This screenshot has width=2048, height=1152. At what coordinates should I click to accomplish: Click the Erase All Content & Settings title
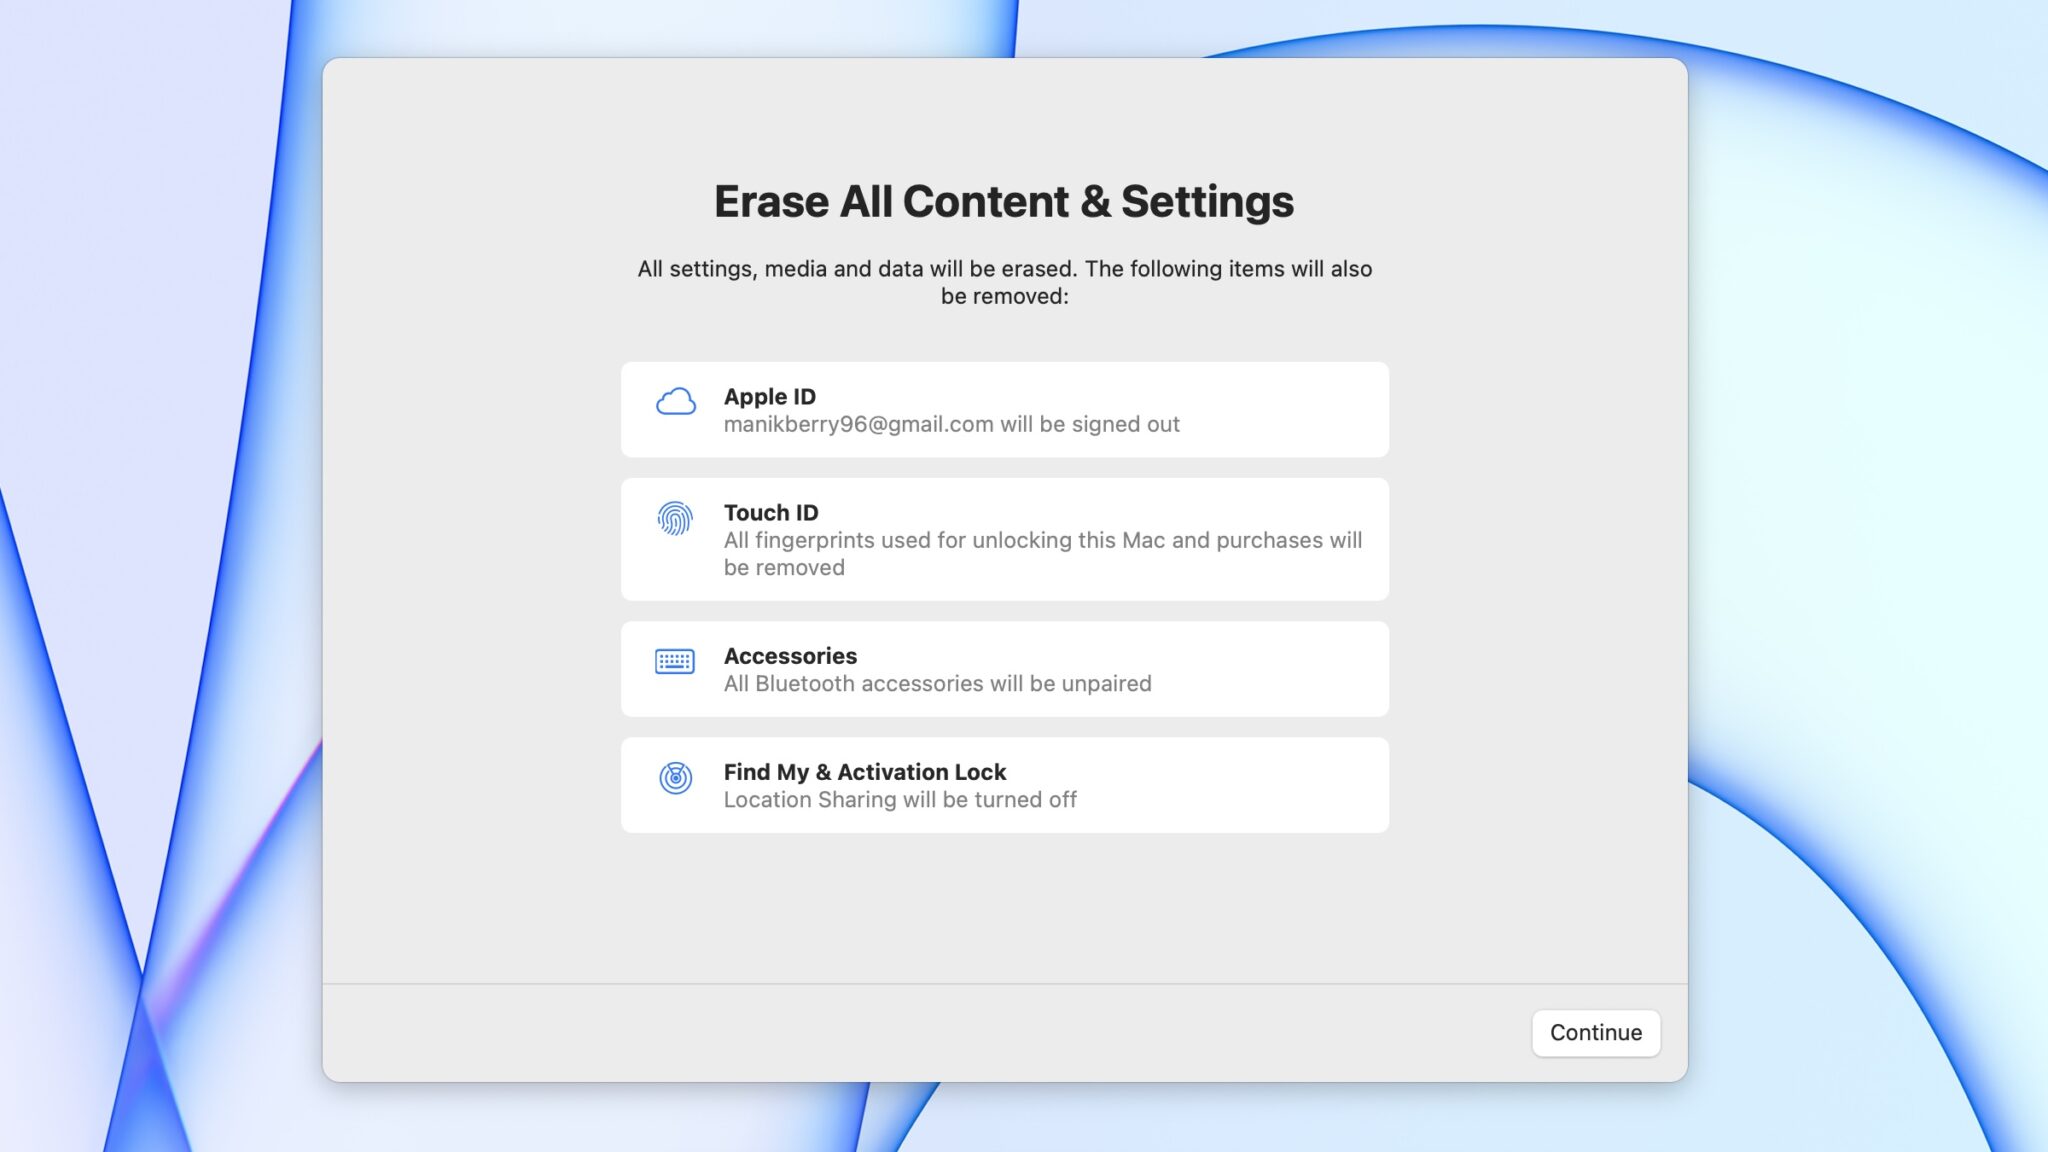pos(1003,201)
